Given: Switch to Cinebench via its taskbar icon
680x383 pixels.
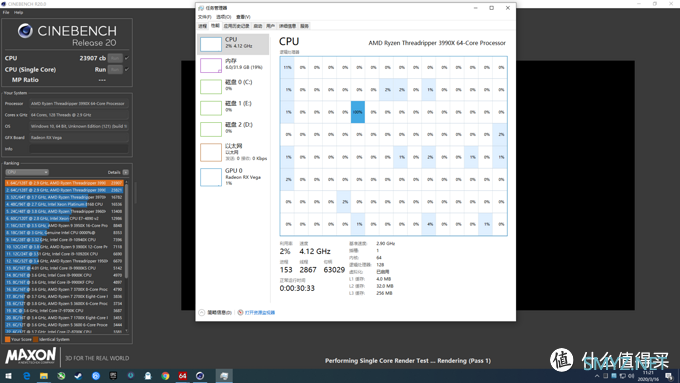Looking at the screenshot, I should (x=200, y=376).
